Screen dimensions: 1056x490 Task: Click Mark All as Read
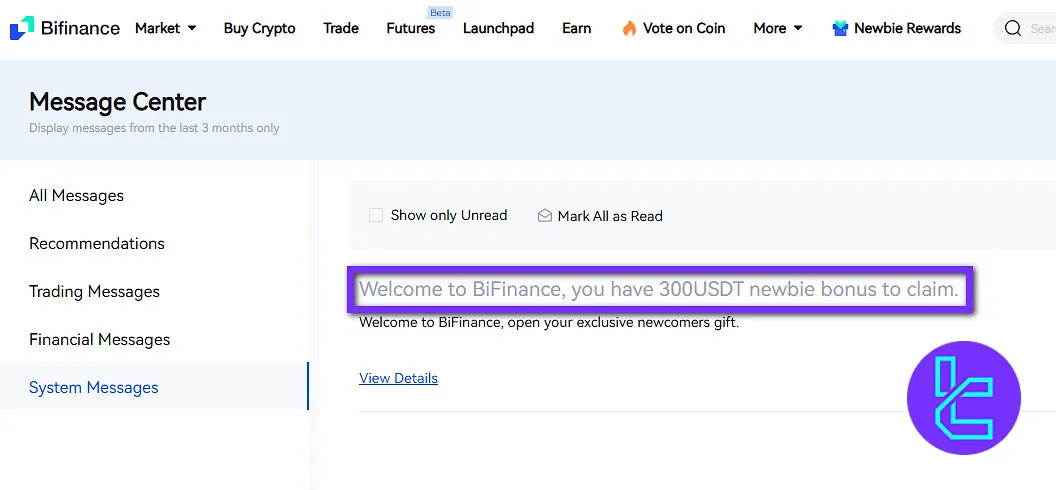click(x=610, y=216)
